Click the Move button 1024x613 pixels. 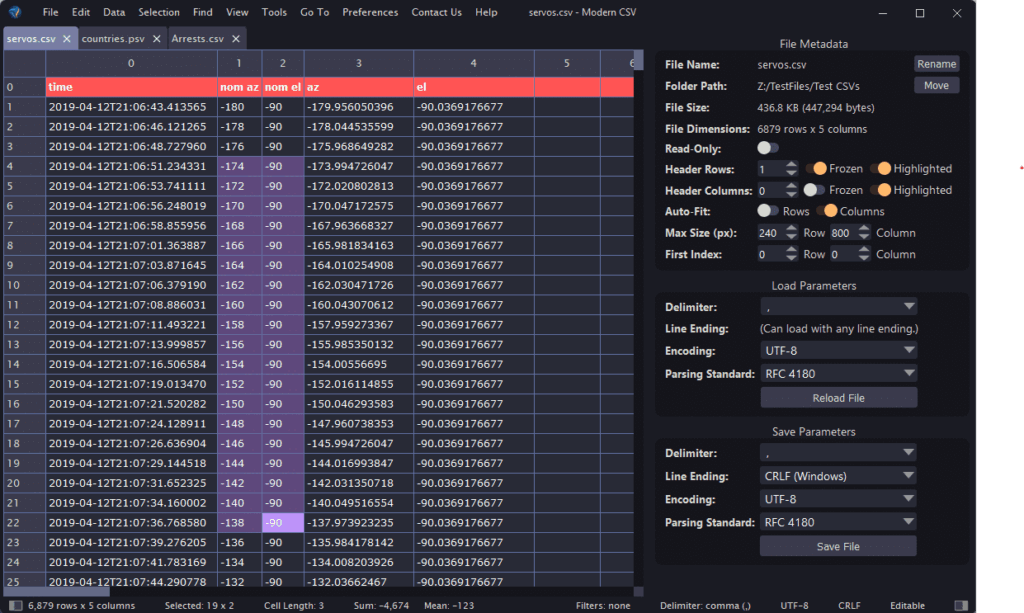click(936, 86)
